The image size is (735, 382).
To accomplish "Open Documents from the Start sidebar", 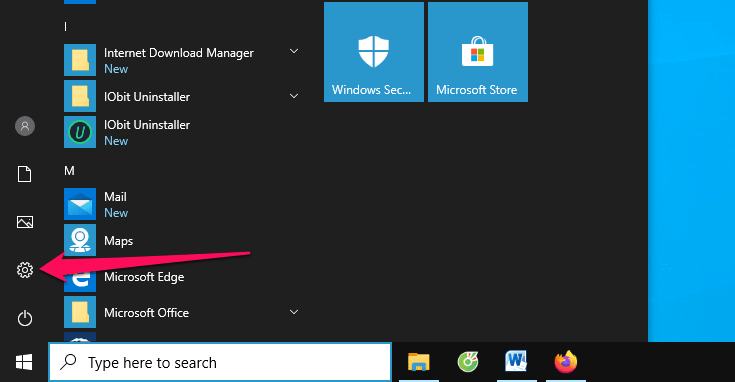I will pos(24,174).
